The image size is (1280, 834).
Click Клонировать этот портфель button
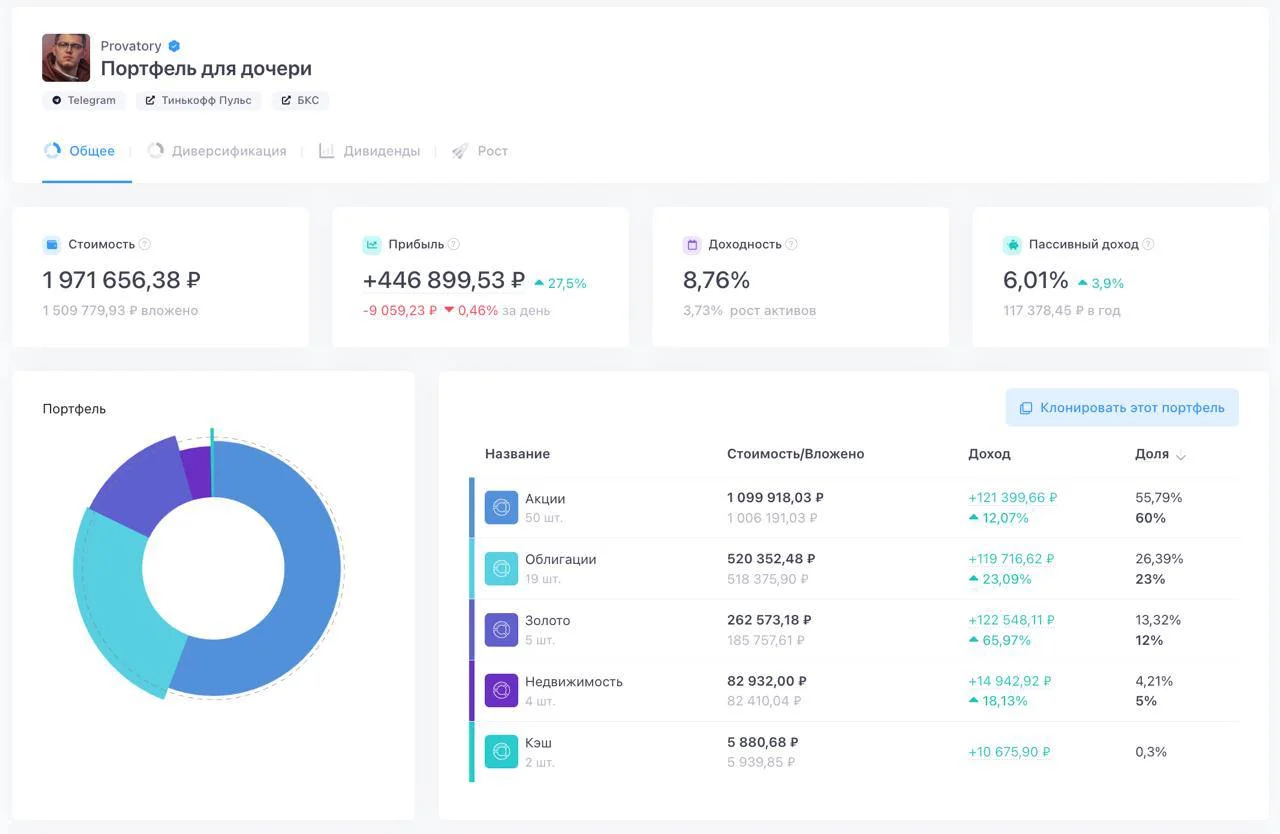point(1122,408)
